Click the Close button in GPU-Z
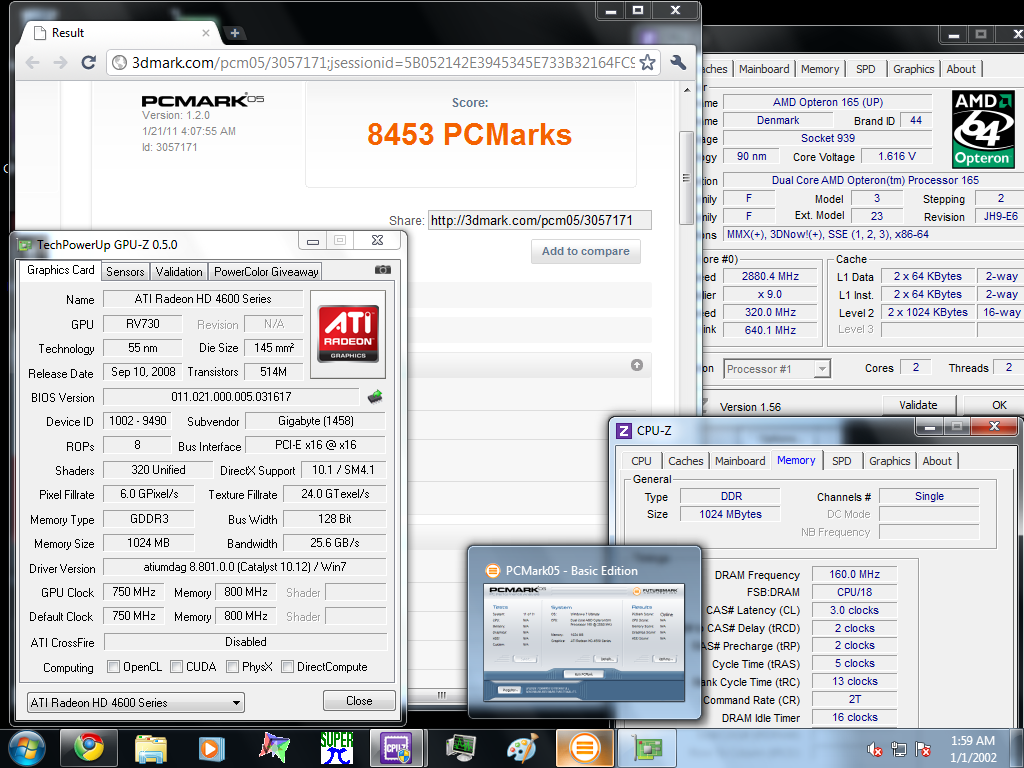 point(359,701)
